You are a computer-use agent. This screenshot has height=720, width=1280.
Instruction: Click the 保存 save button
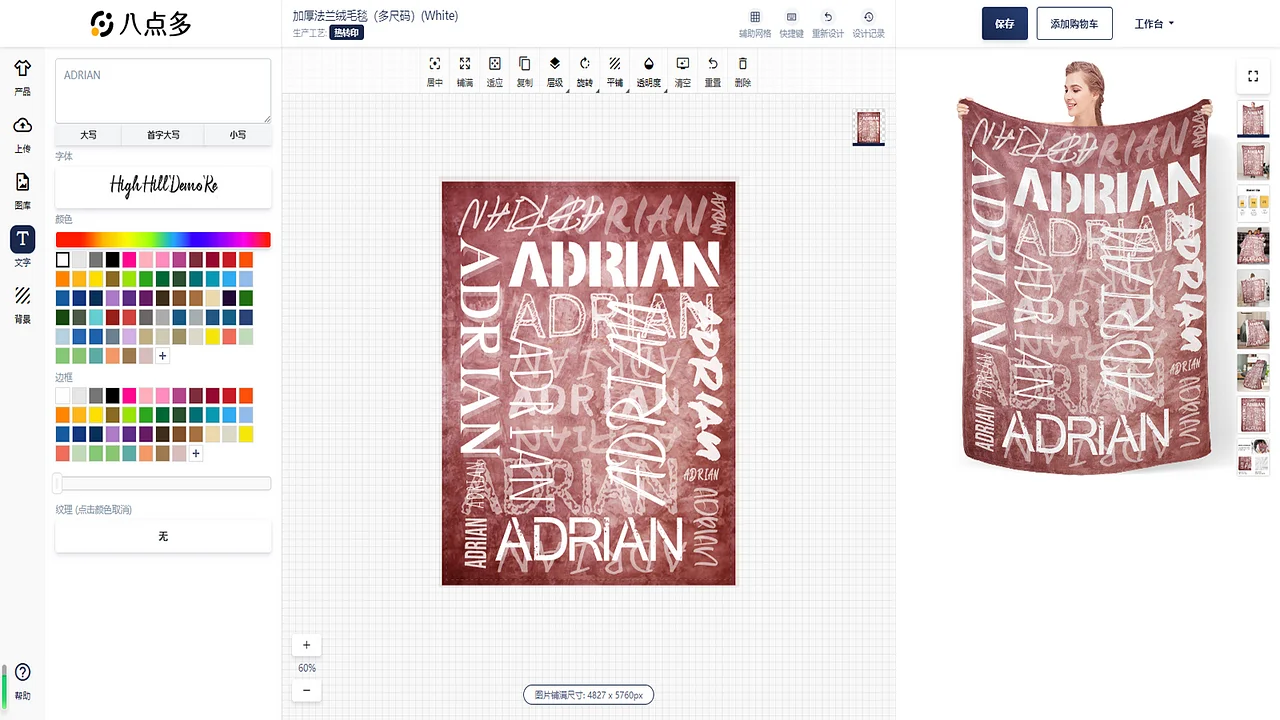click(1004, 23)
